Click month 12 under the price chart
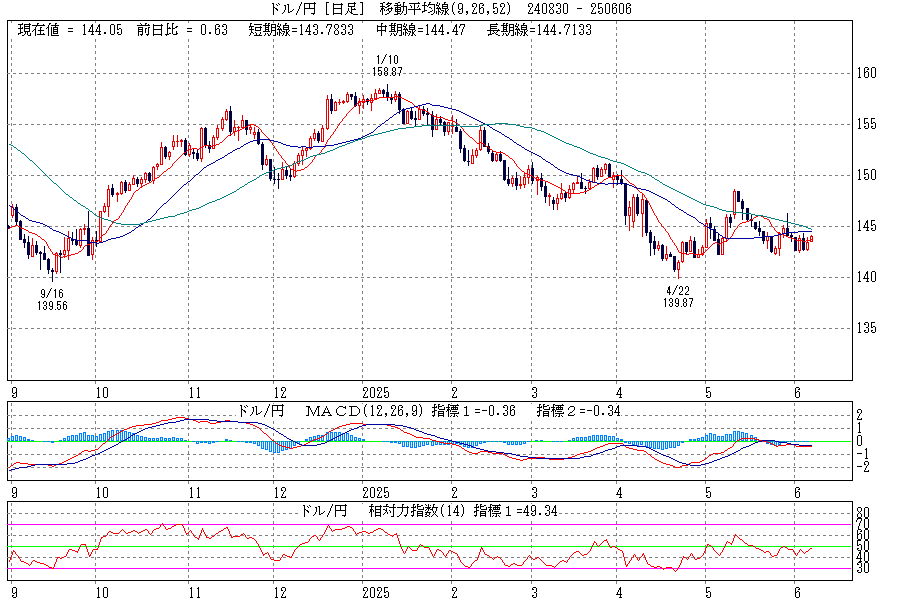This screenshot has width=900, height=600. [280, 393]
